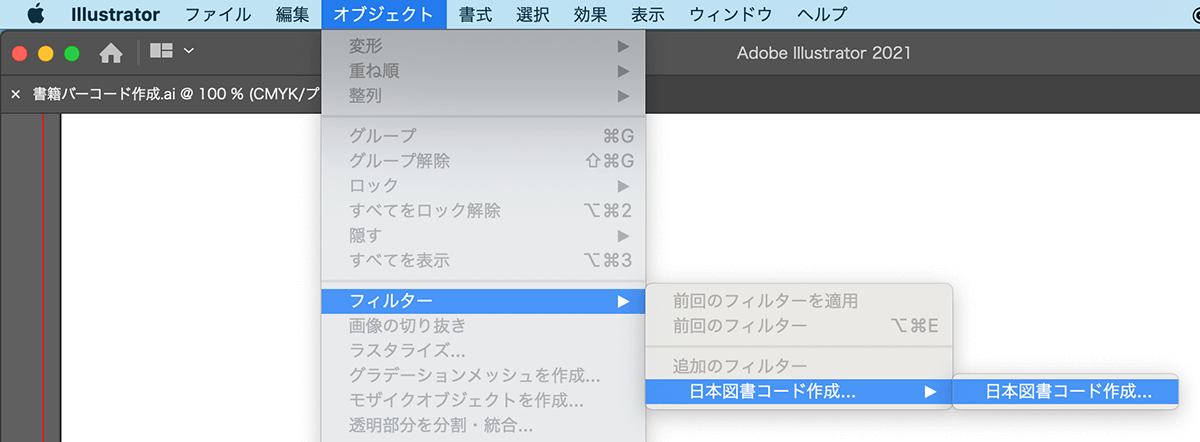Choose 前回のフィルター with ⌥⌘E shortcut
Image resolution: width=1200 pixels, height=442 pixels.
click(799, 326)
